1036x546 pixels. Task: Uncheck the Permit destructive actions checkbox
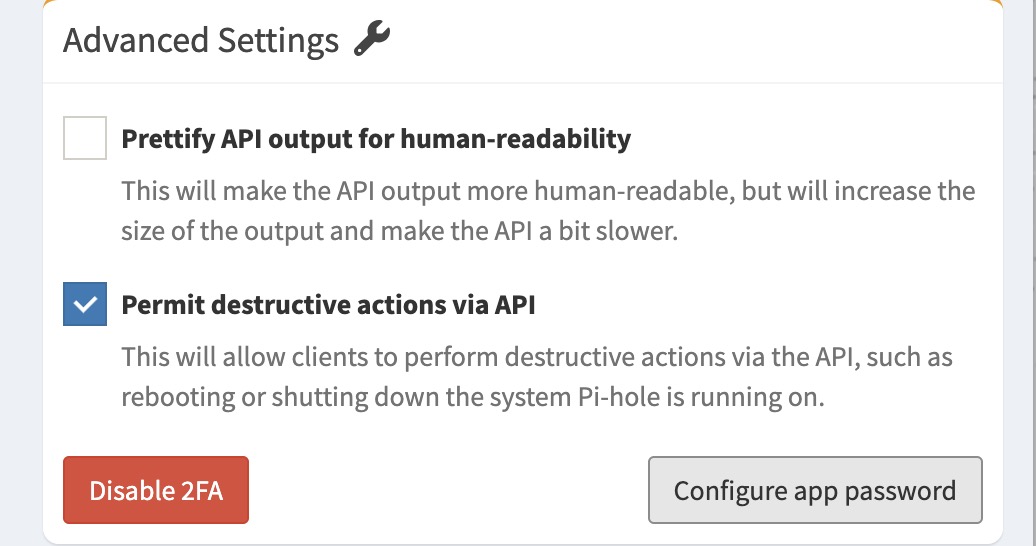pos(84,304)
